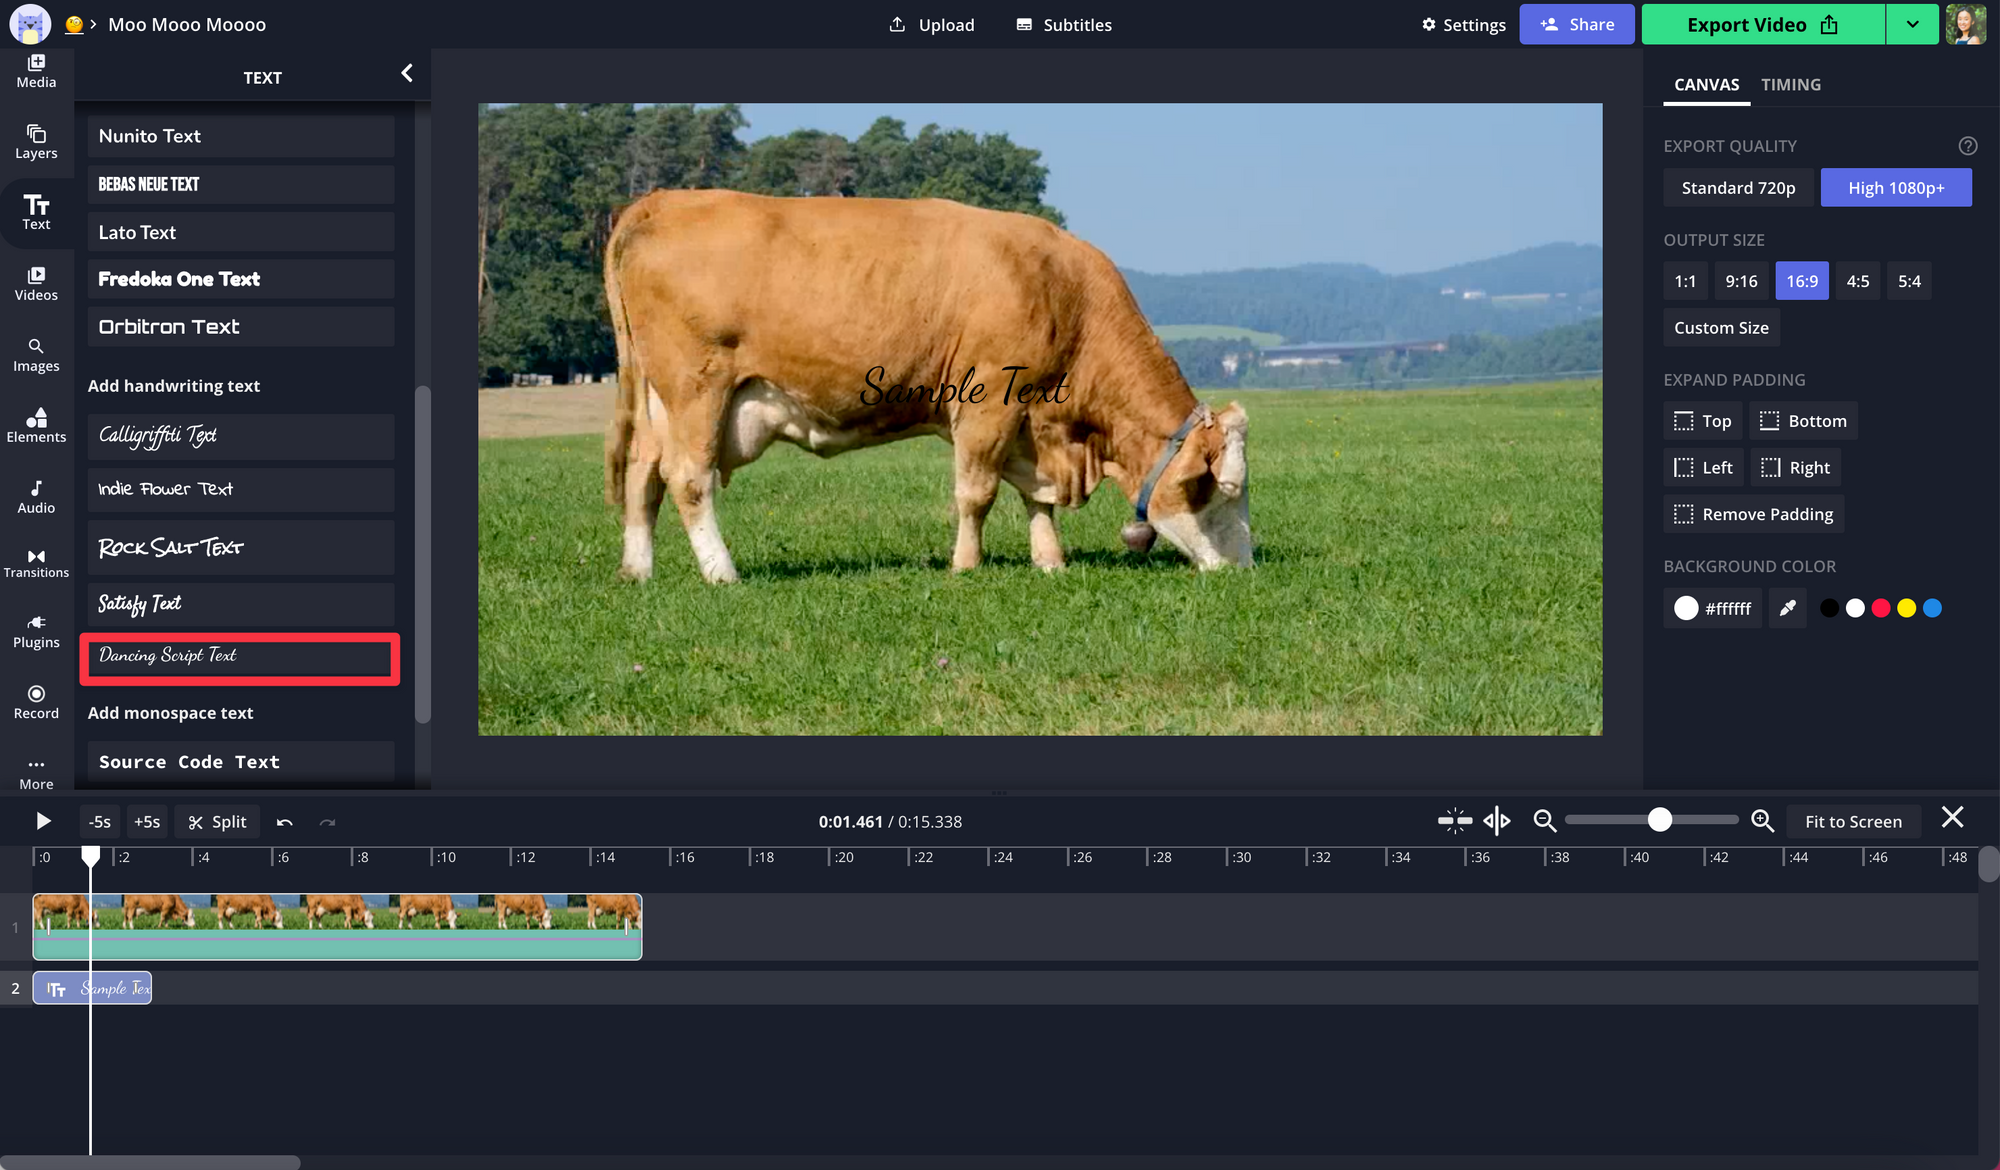Screen dimensions: 2000x1170
Task: Switch to the TIMING tab
Action: (x=1790, y=85)
